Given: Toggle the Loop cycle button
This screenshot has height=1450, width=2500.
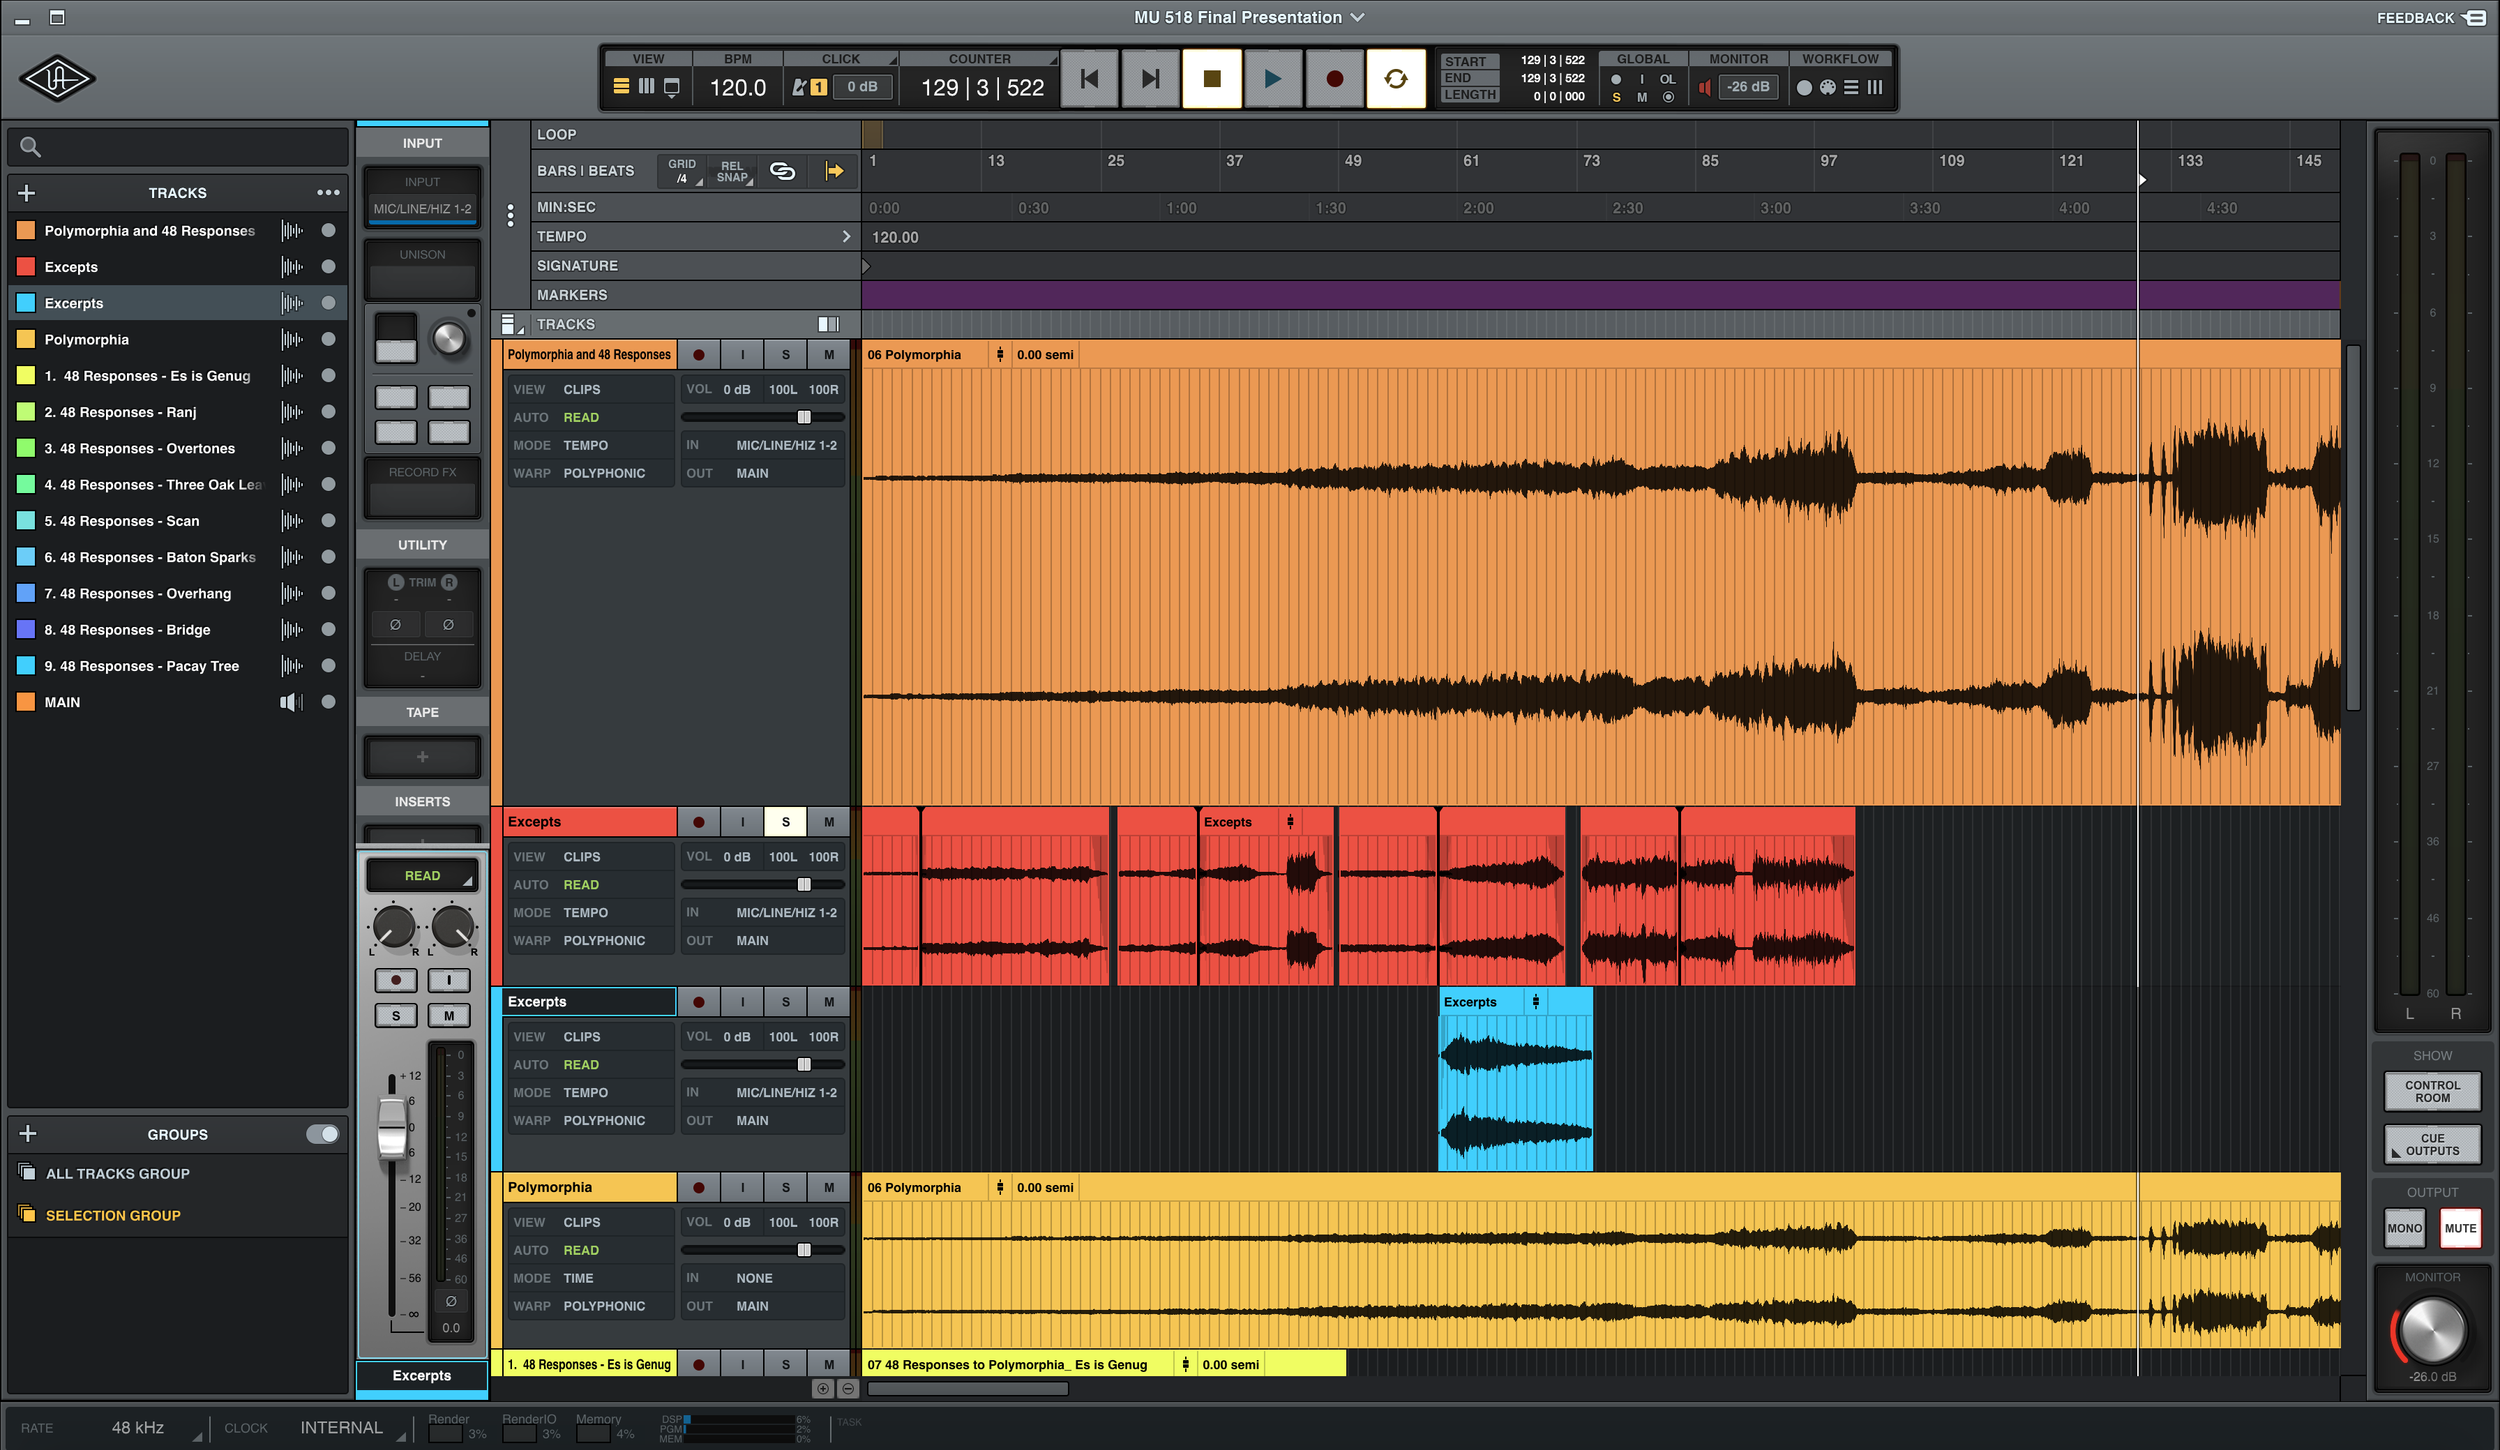Looking at the screenshot, I should click(x=1395, y=79).
